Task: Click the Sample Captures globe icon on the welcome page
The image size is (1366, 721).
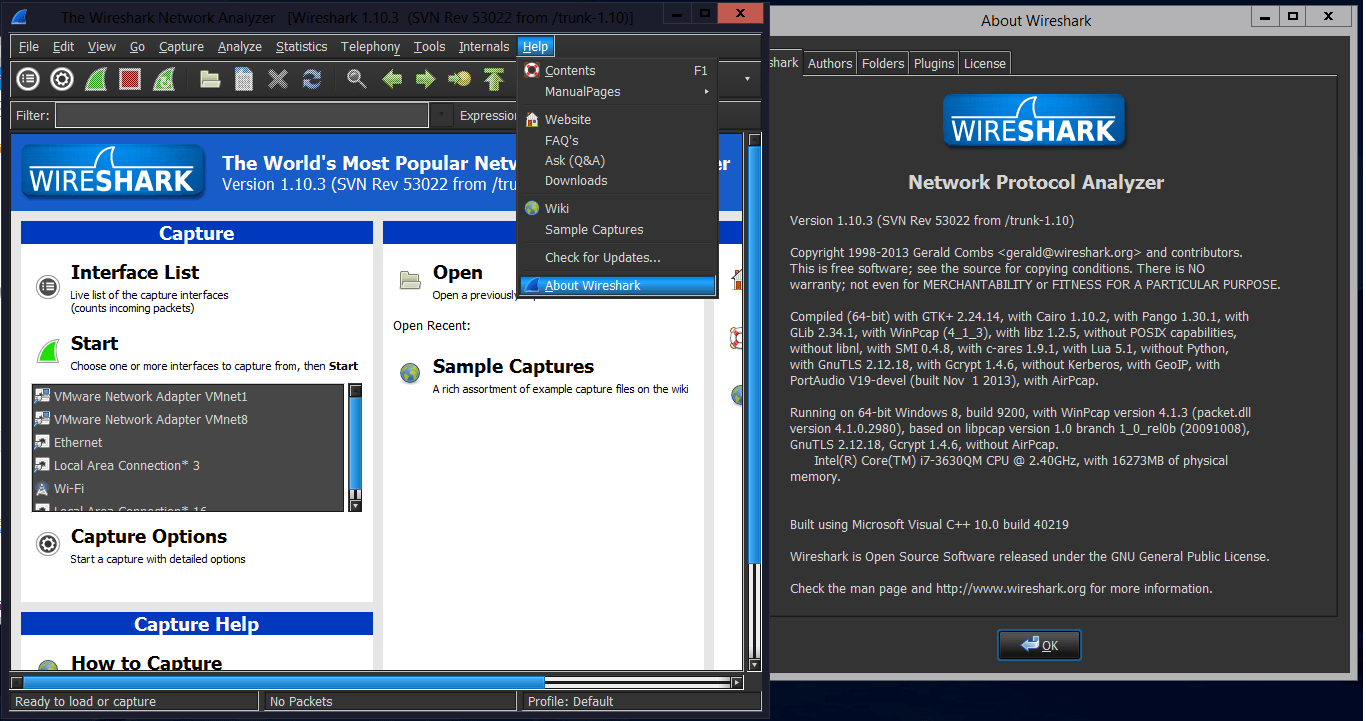Action: [410, 374]
